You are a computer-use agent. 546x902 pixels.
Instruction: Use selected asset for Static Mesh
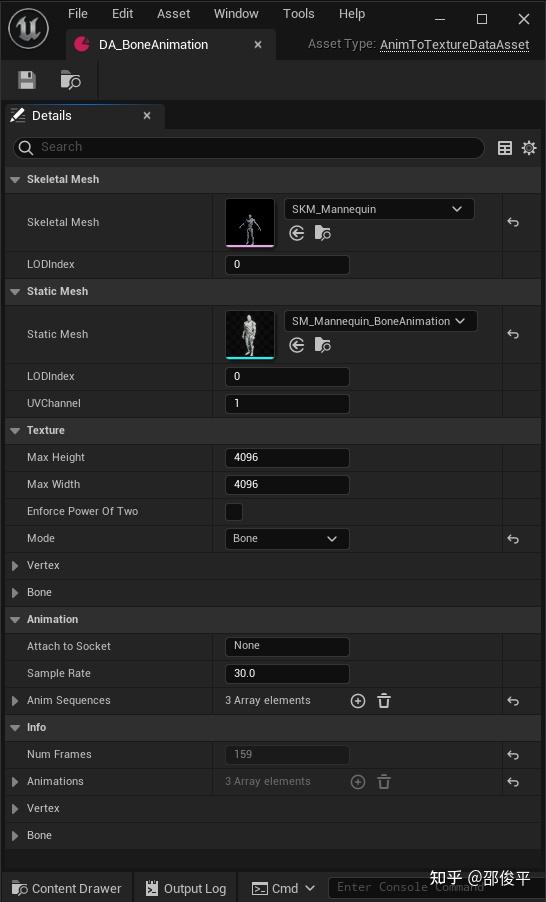(296, 345)
